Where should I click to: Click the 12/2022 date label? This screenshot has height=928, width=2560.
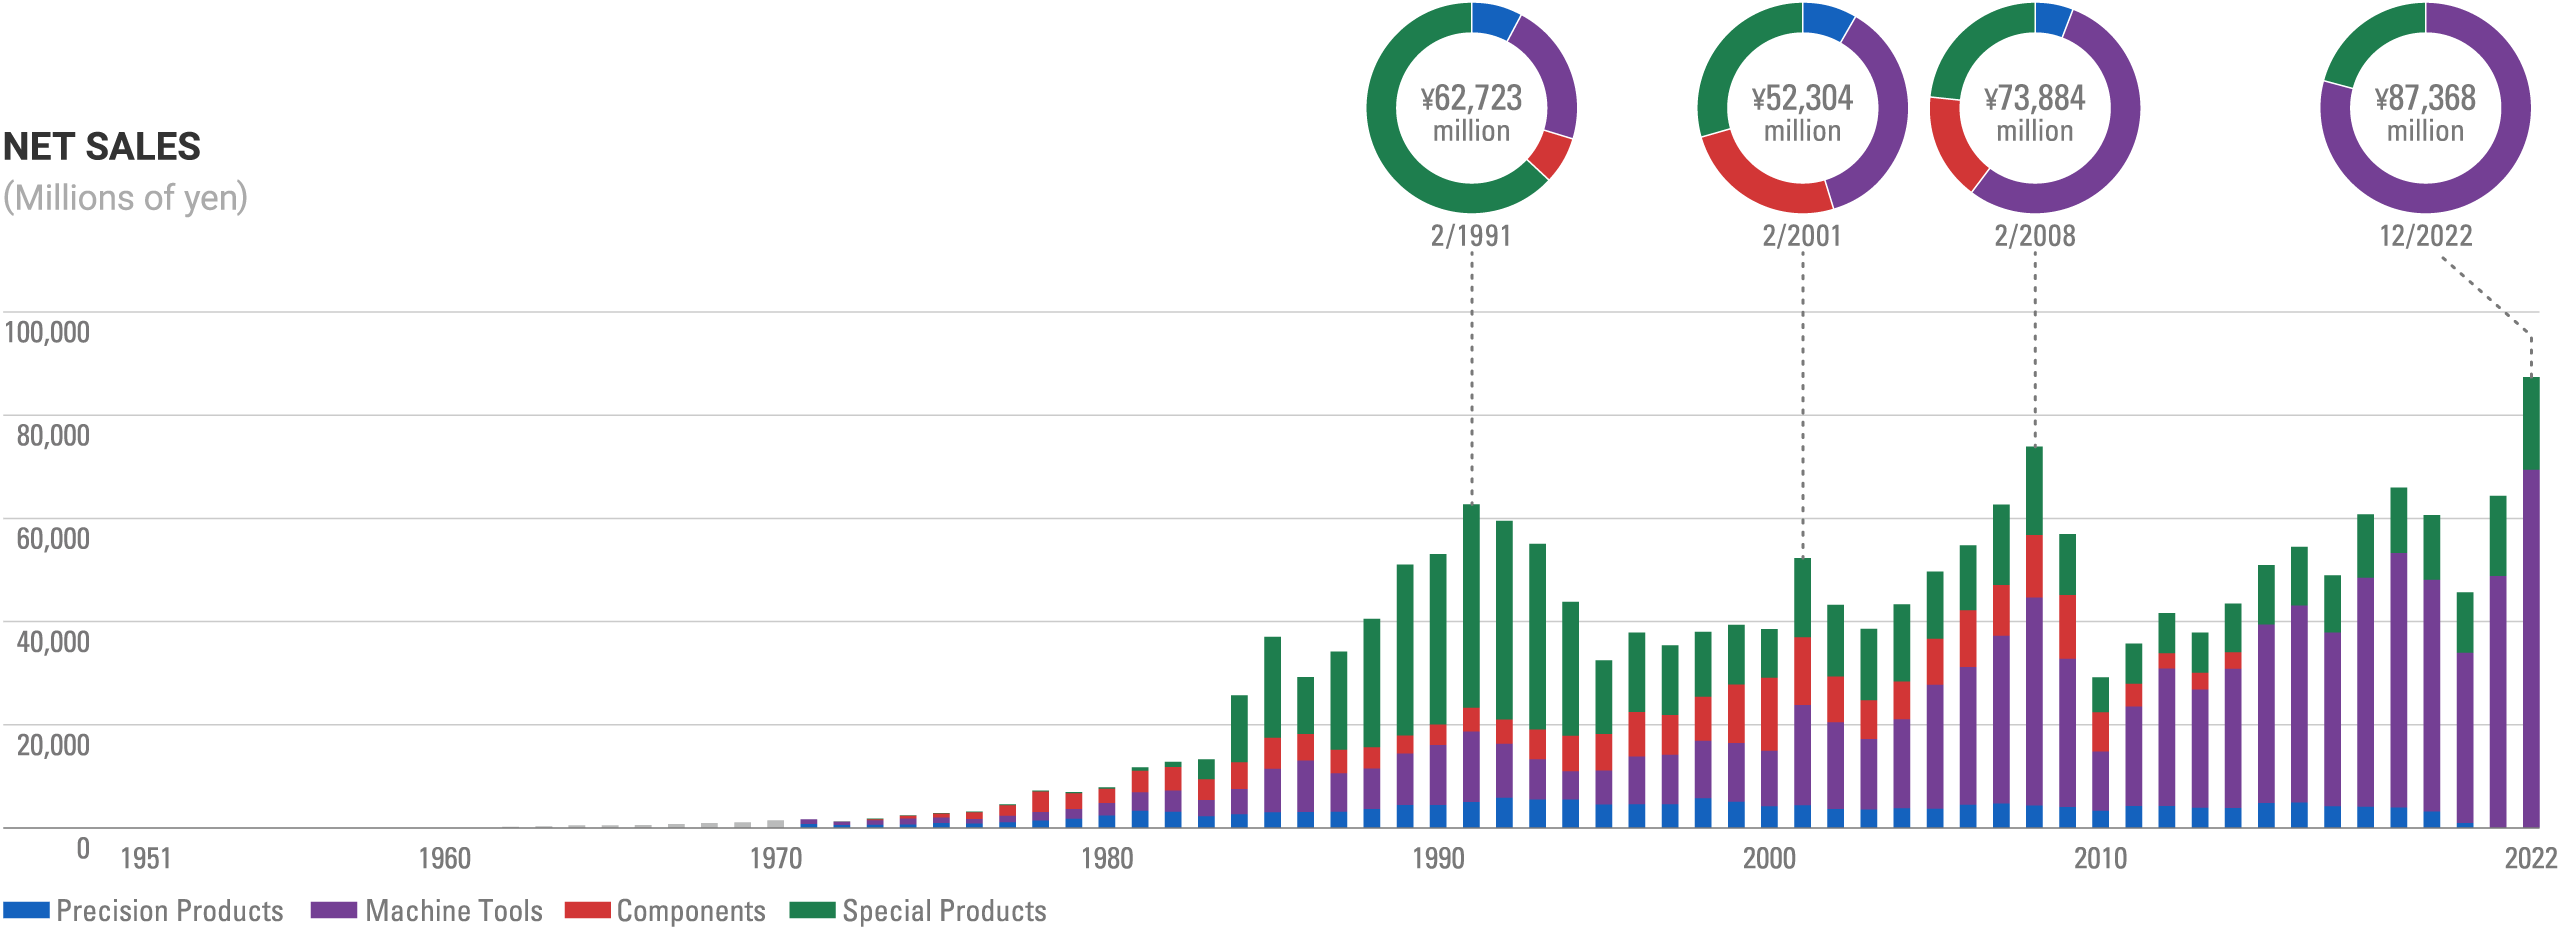pyautogui.click(x=2426, y=236)
